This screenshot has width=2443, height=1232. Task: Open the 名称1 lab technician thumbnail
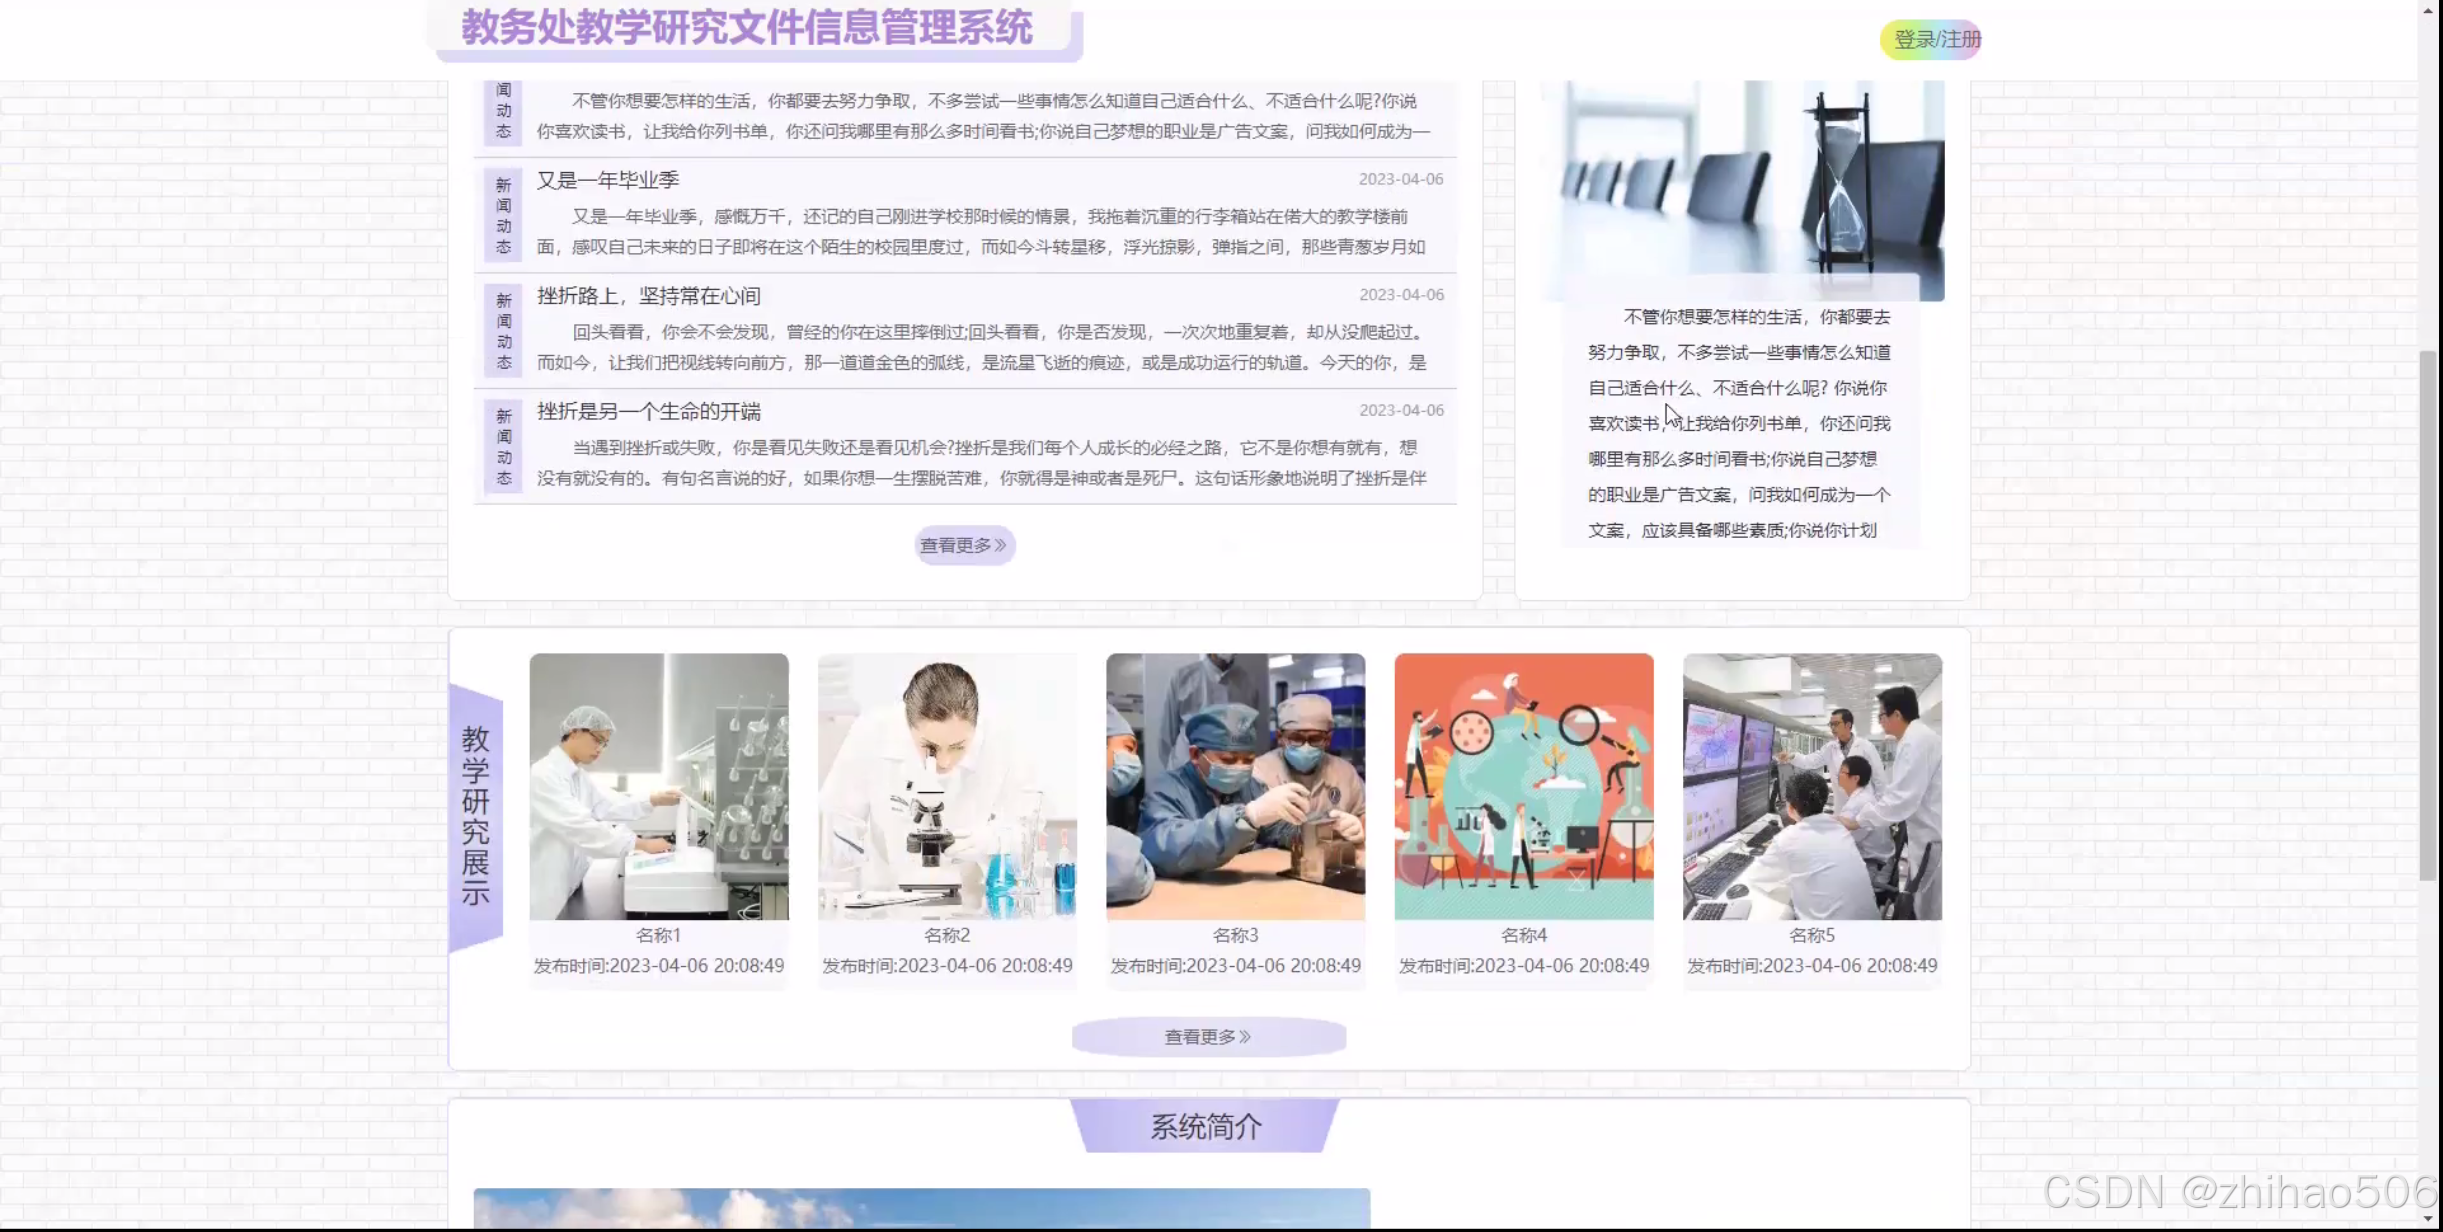(659, 786)
